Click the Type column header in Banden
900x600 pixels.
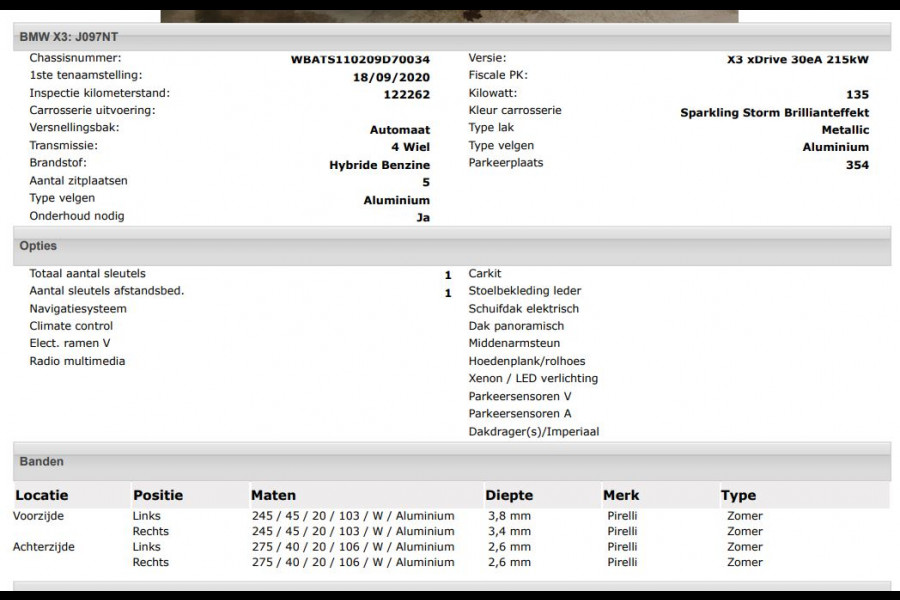pos(738,495)
